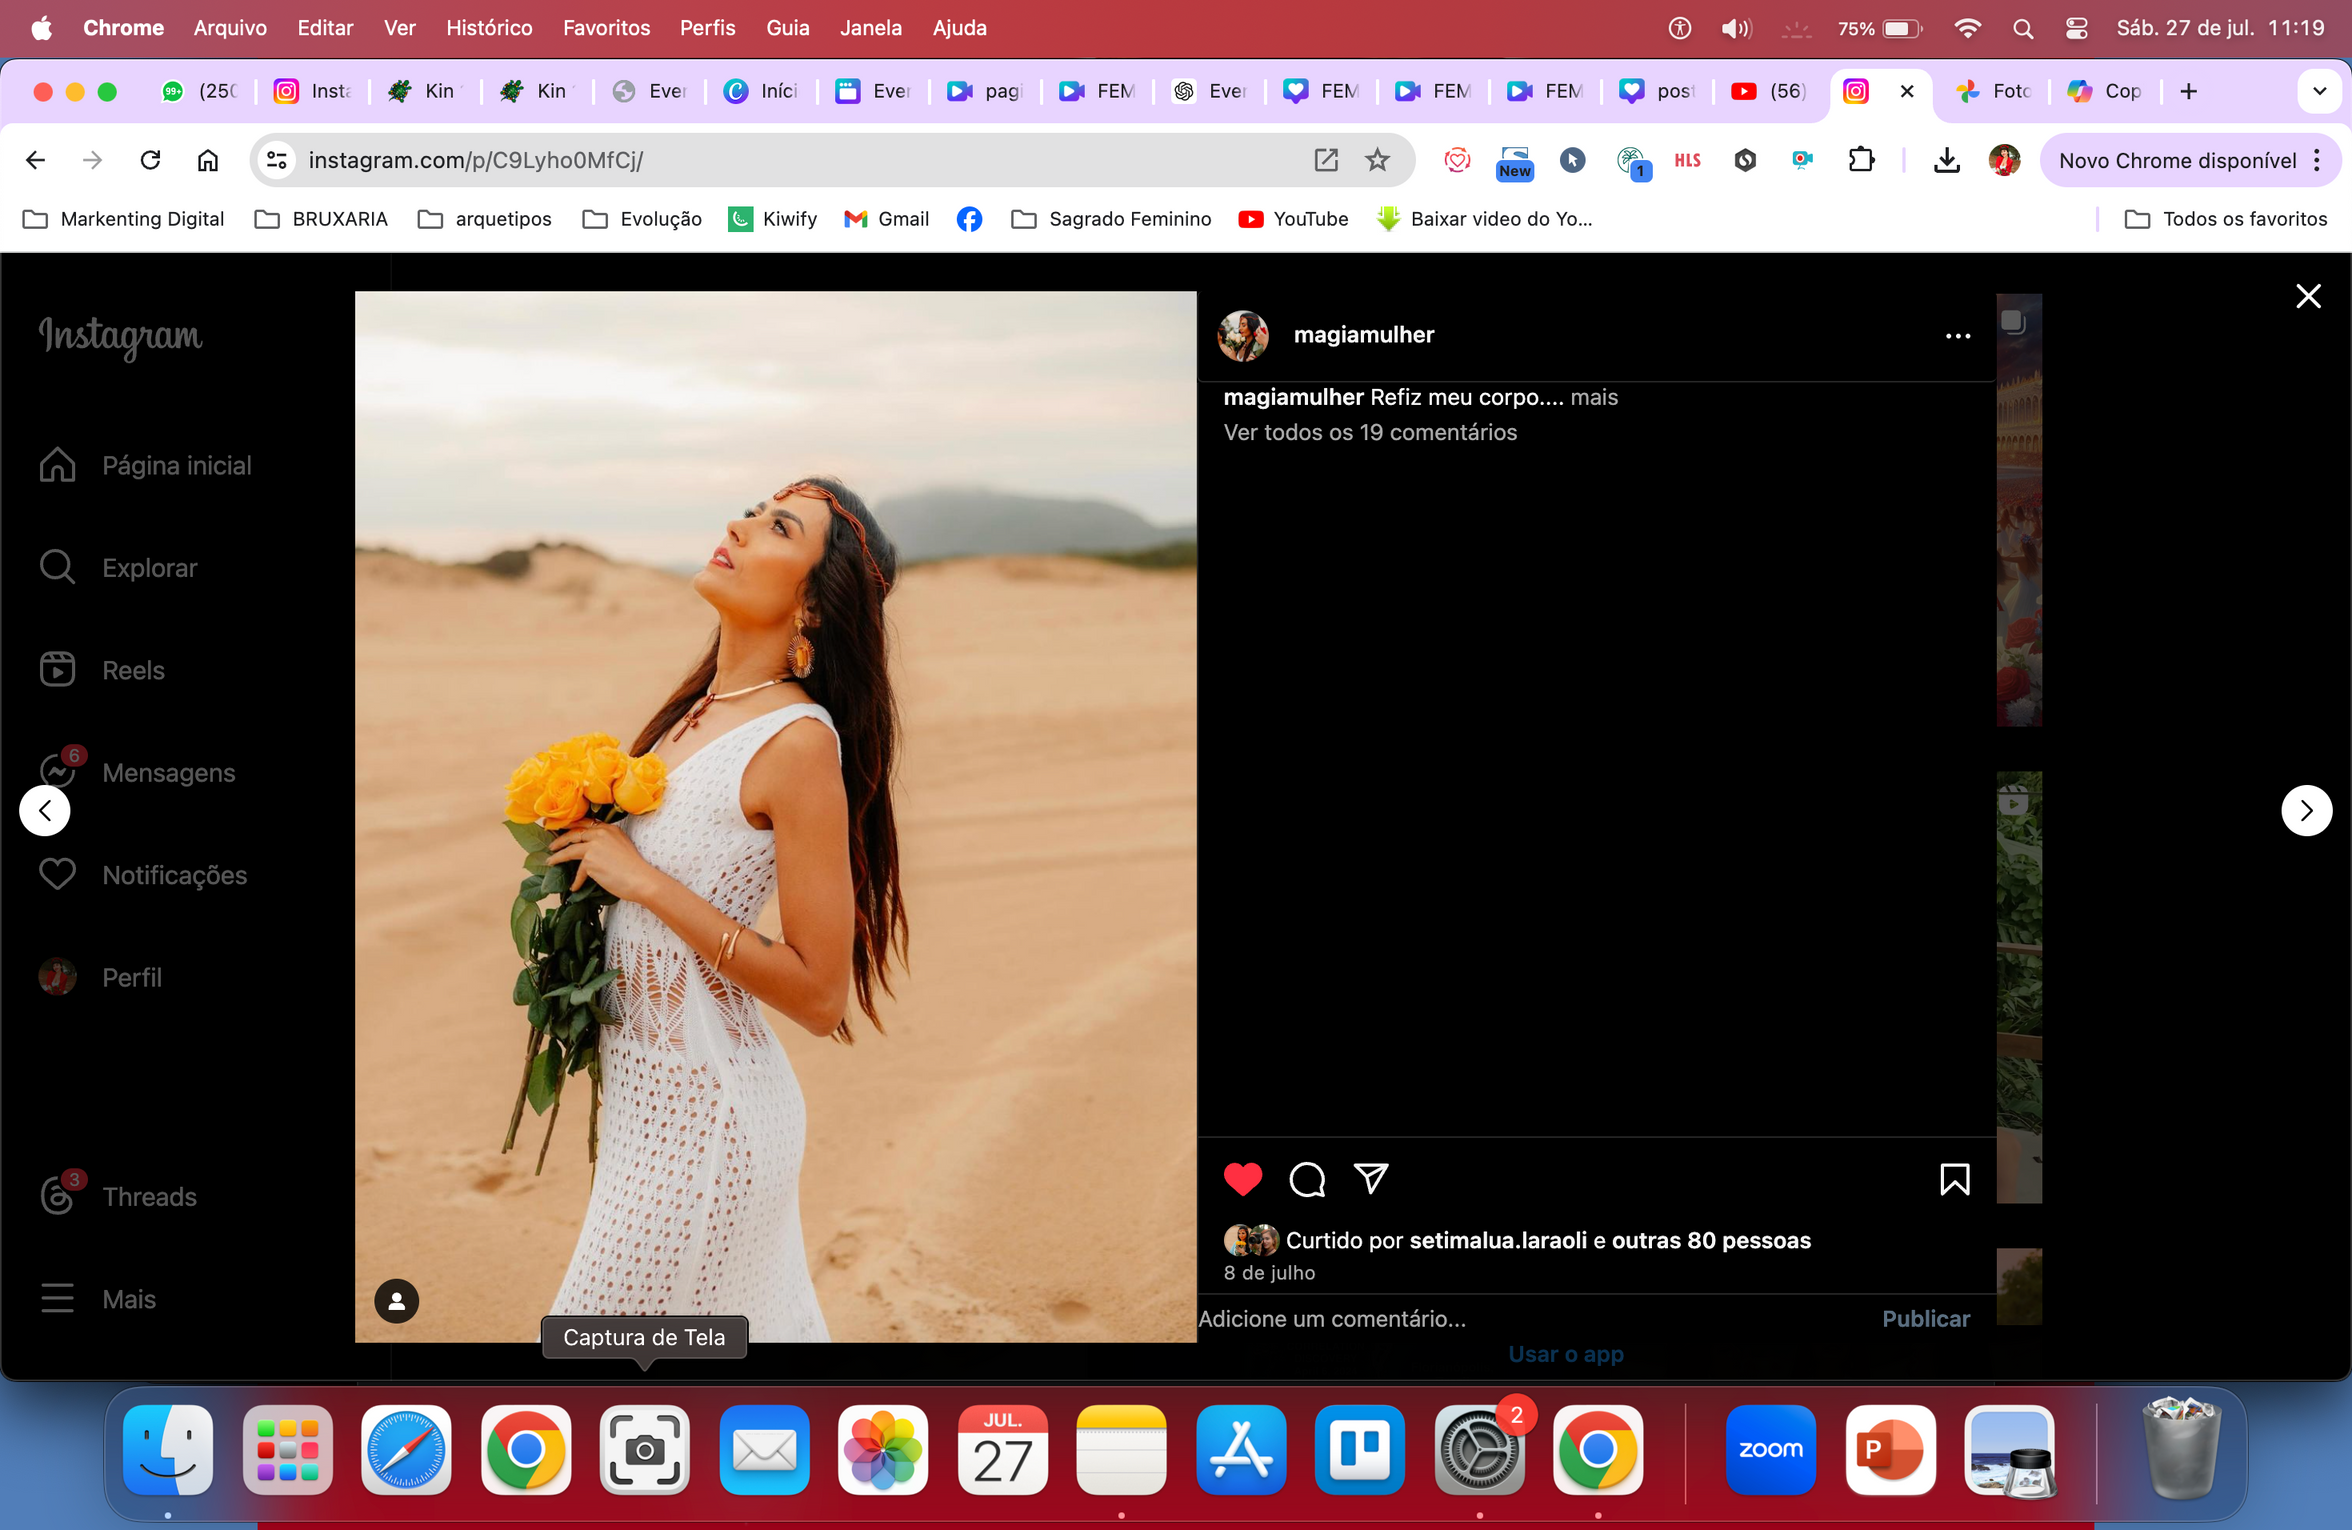Expand the caption by clicking "mais"

point(1593,397)
